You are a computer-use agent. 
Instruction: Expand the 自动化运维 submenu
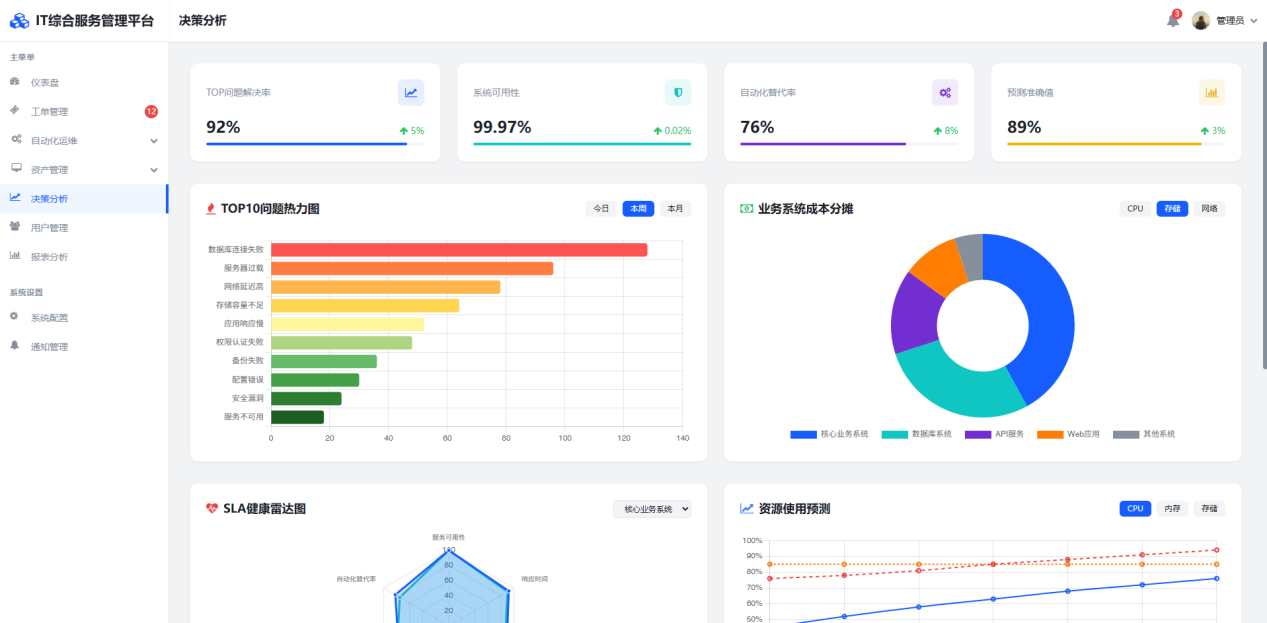pyautogui.click(x=154, y=141)
